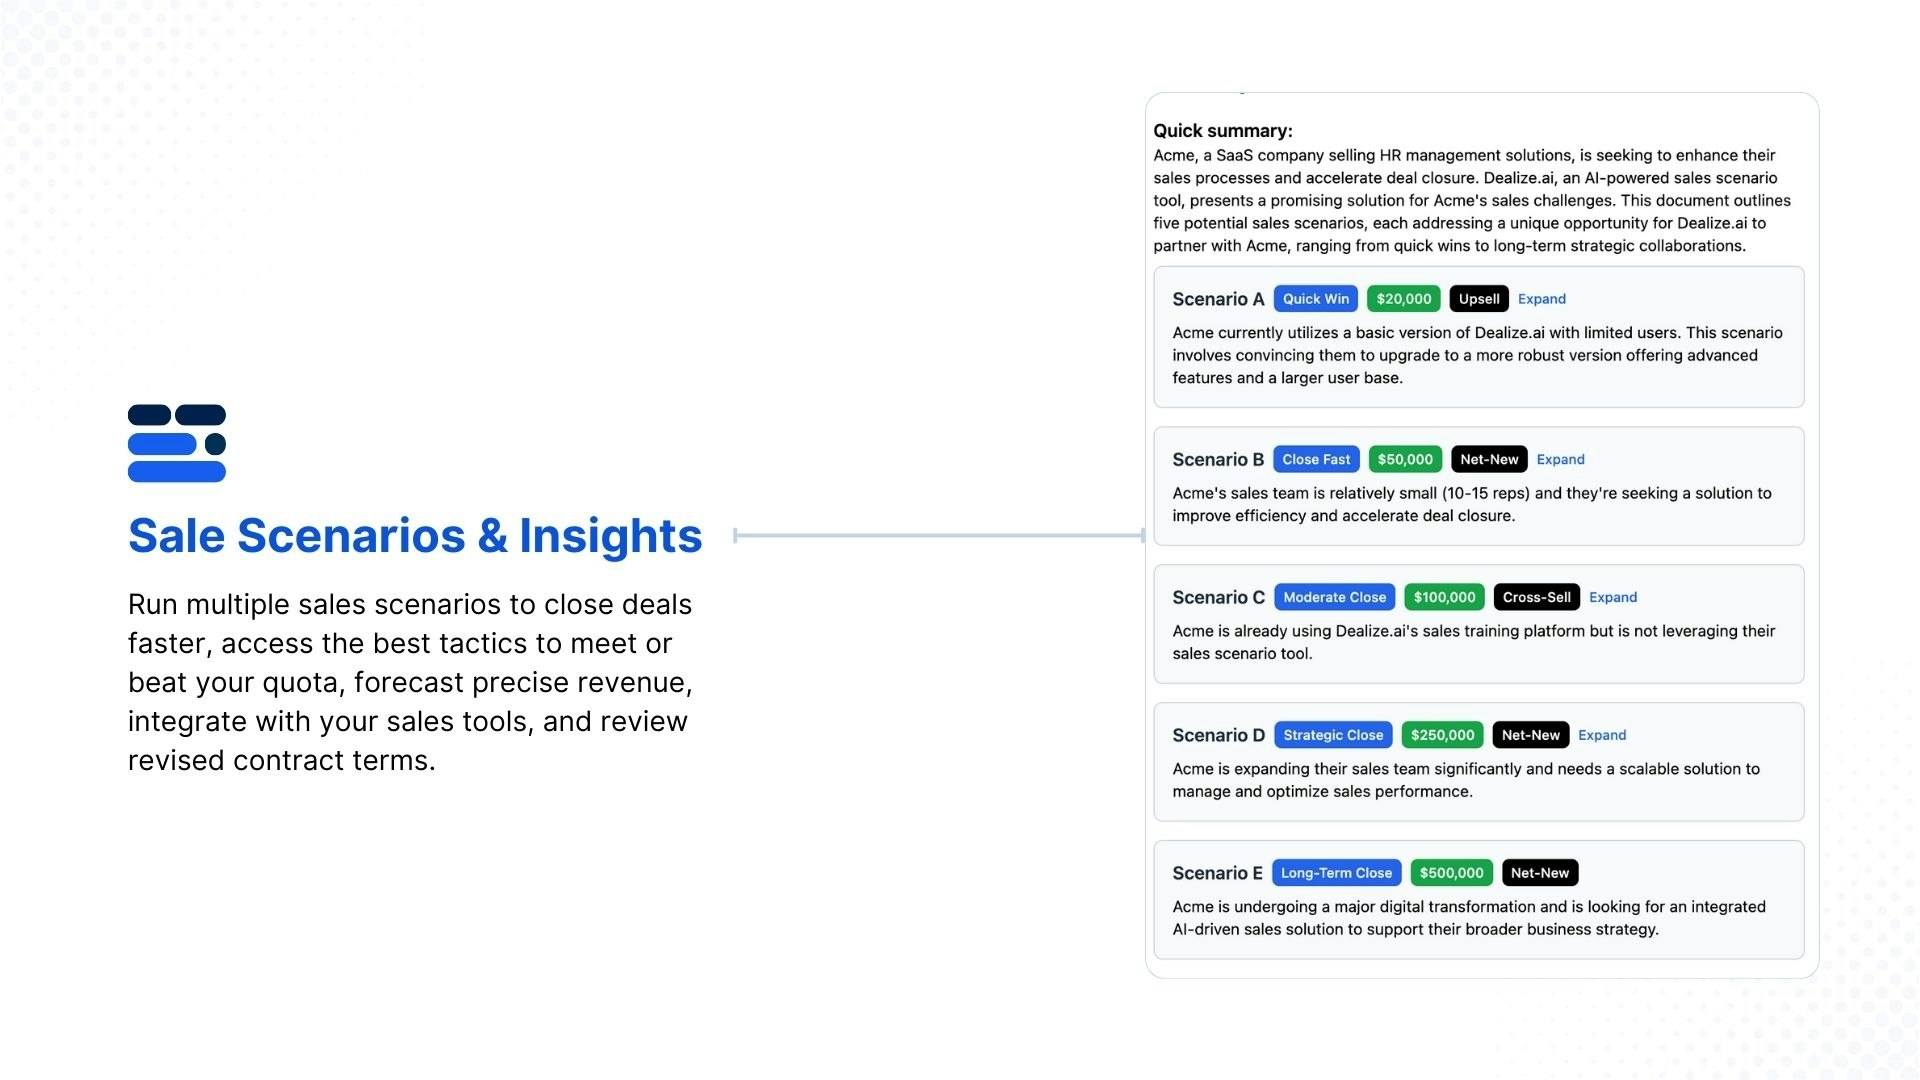Click the Sale Scenarios & Insights heading

point(415,536)
